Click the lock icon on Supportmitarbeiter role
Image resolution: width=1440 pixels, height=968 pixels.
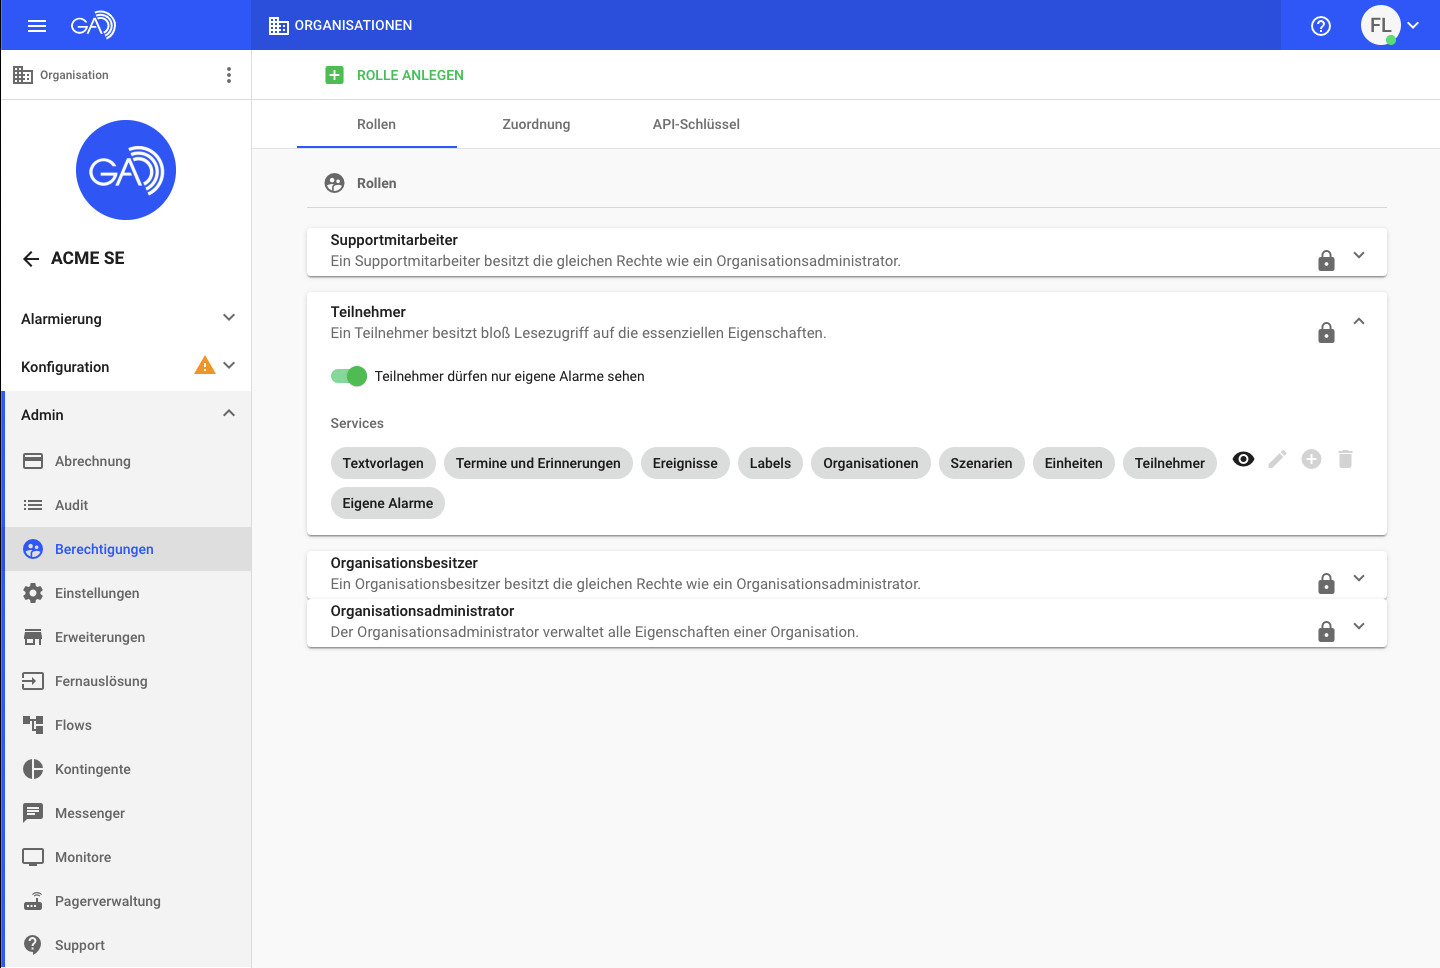coord(1326,261)
